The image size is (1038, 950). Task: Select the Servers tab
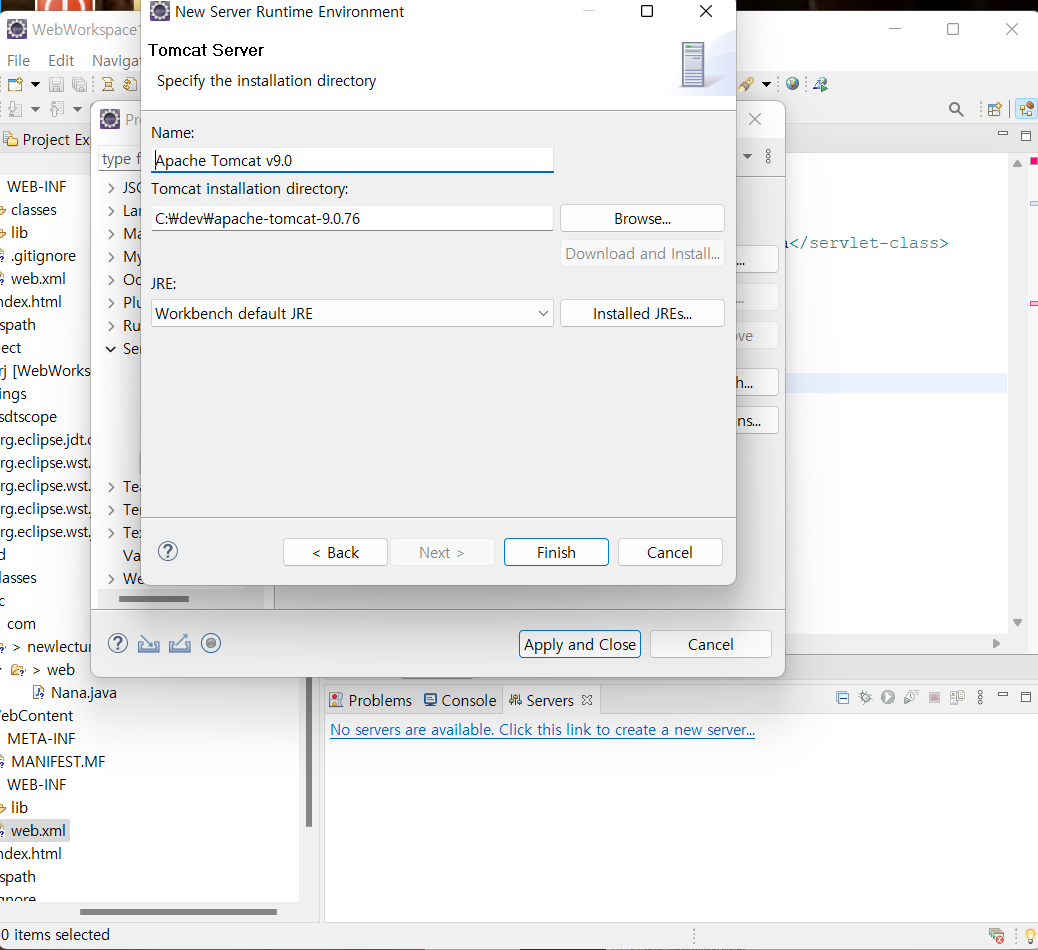549,700
